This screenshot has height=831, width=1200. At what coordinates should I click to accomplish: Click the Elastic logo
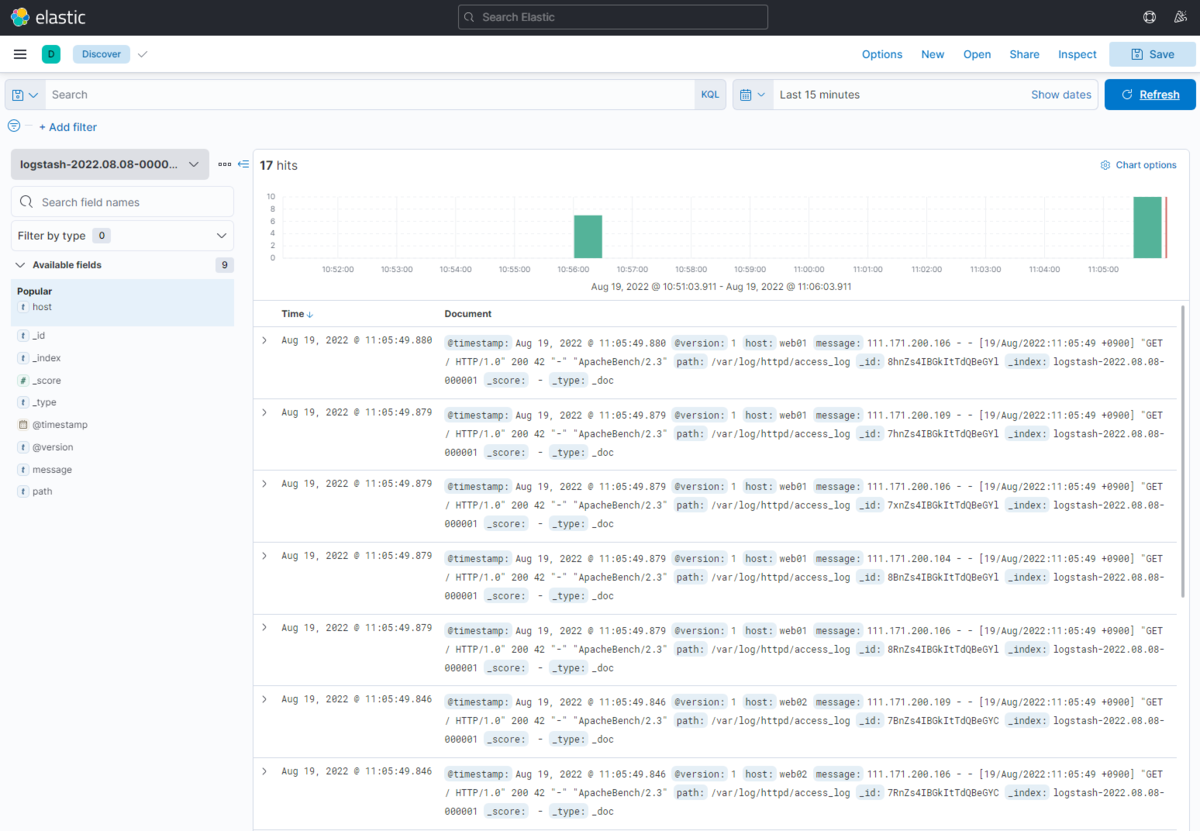coord(48,17)
